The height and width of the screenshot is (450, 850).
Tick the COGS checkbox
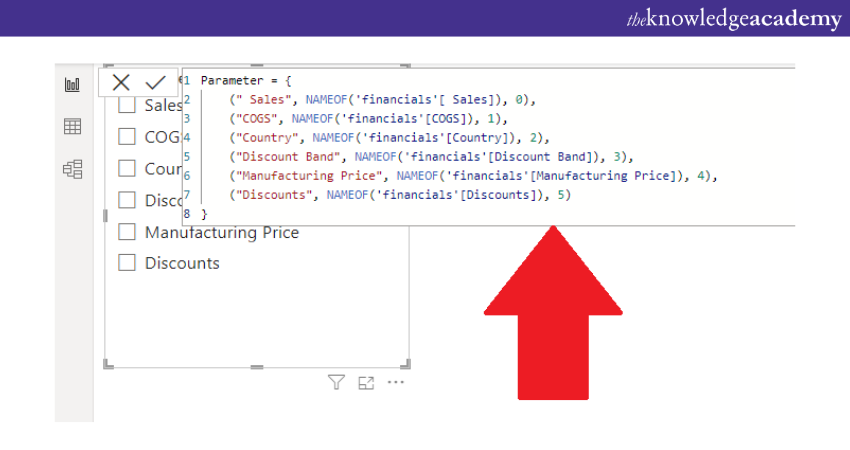tap(127, 137)
